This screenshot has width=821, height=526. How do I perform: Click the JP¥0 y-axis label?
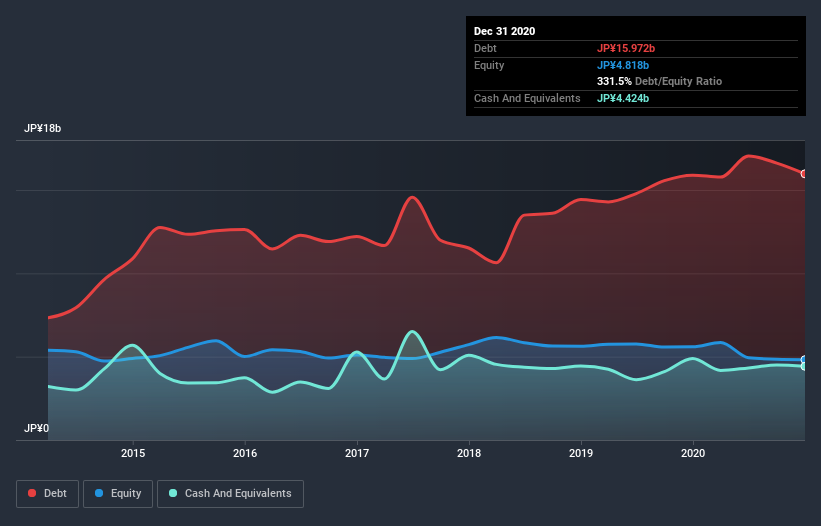tap(37, 428)
